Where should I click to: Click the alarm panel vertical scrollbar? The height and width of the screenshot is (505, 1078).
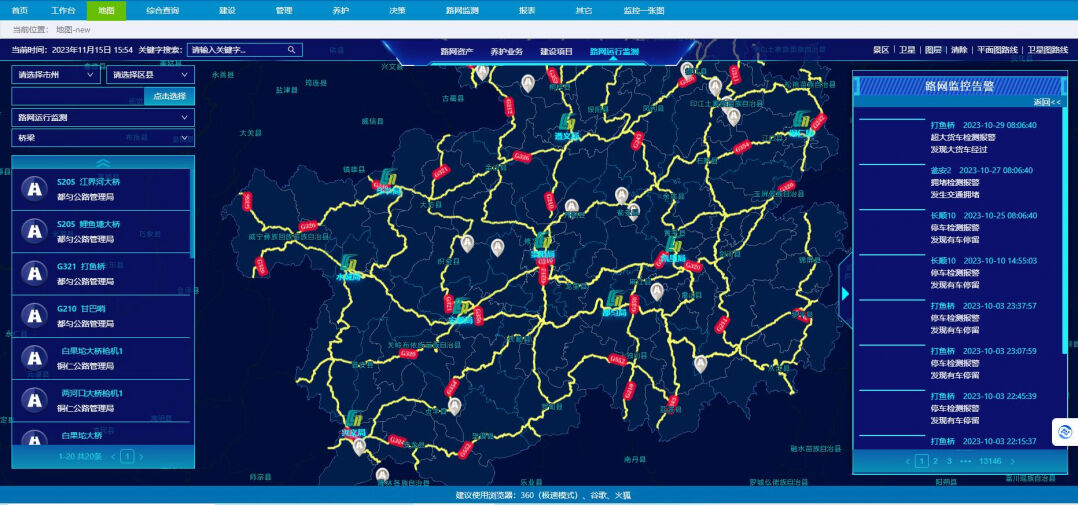tap(1066, 230)
